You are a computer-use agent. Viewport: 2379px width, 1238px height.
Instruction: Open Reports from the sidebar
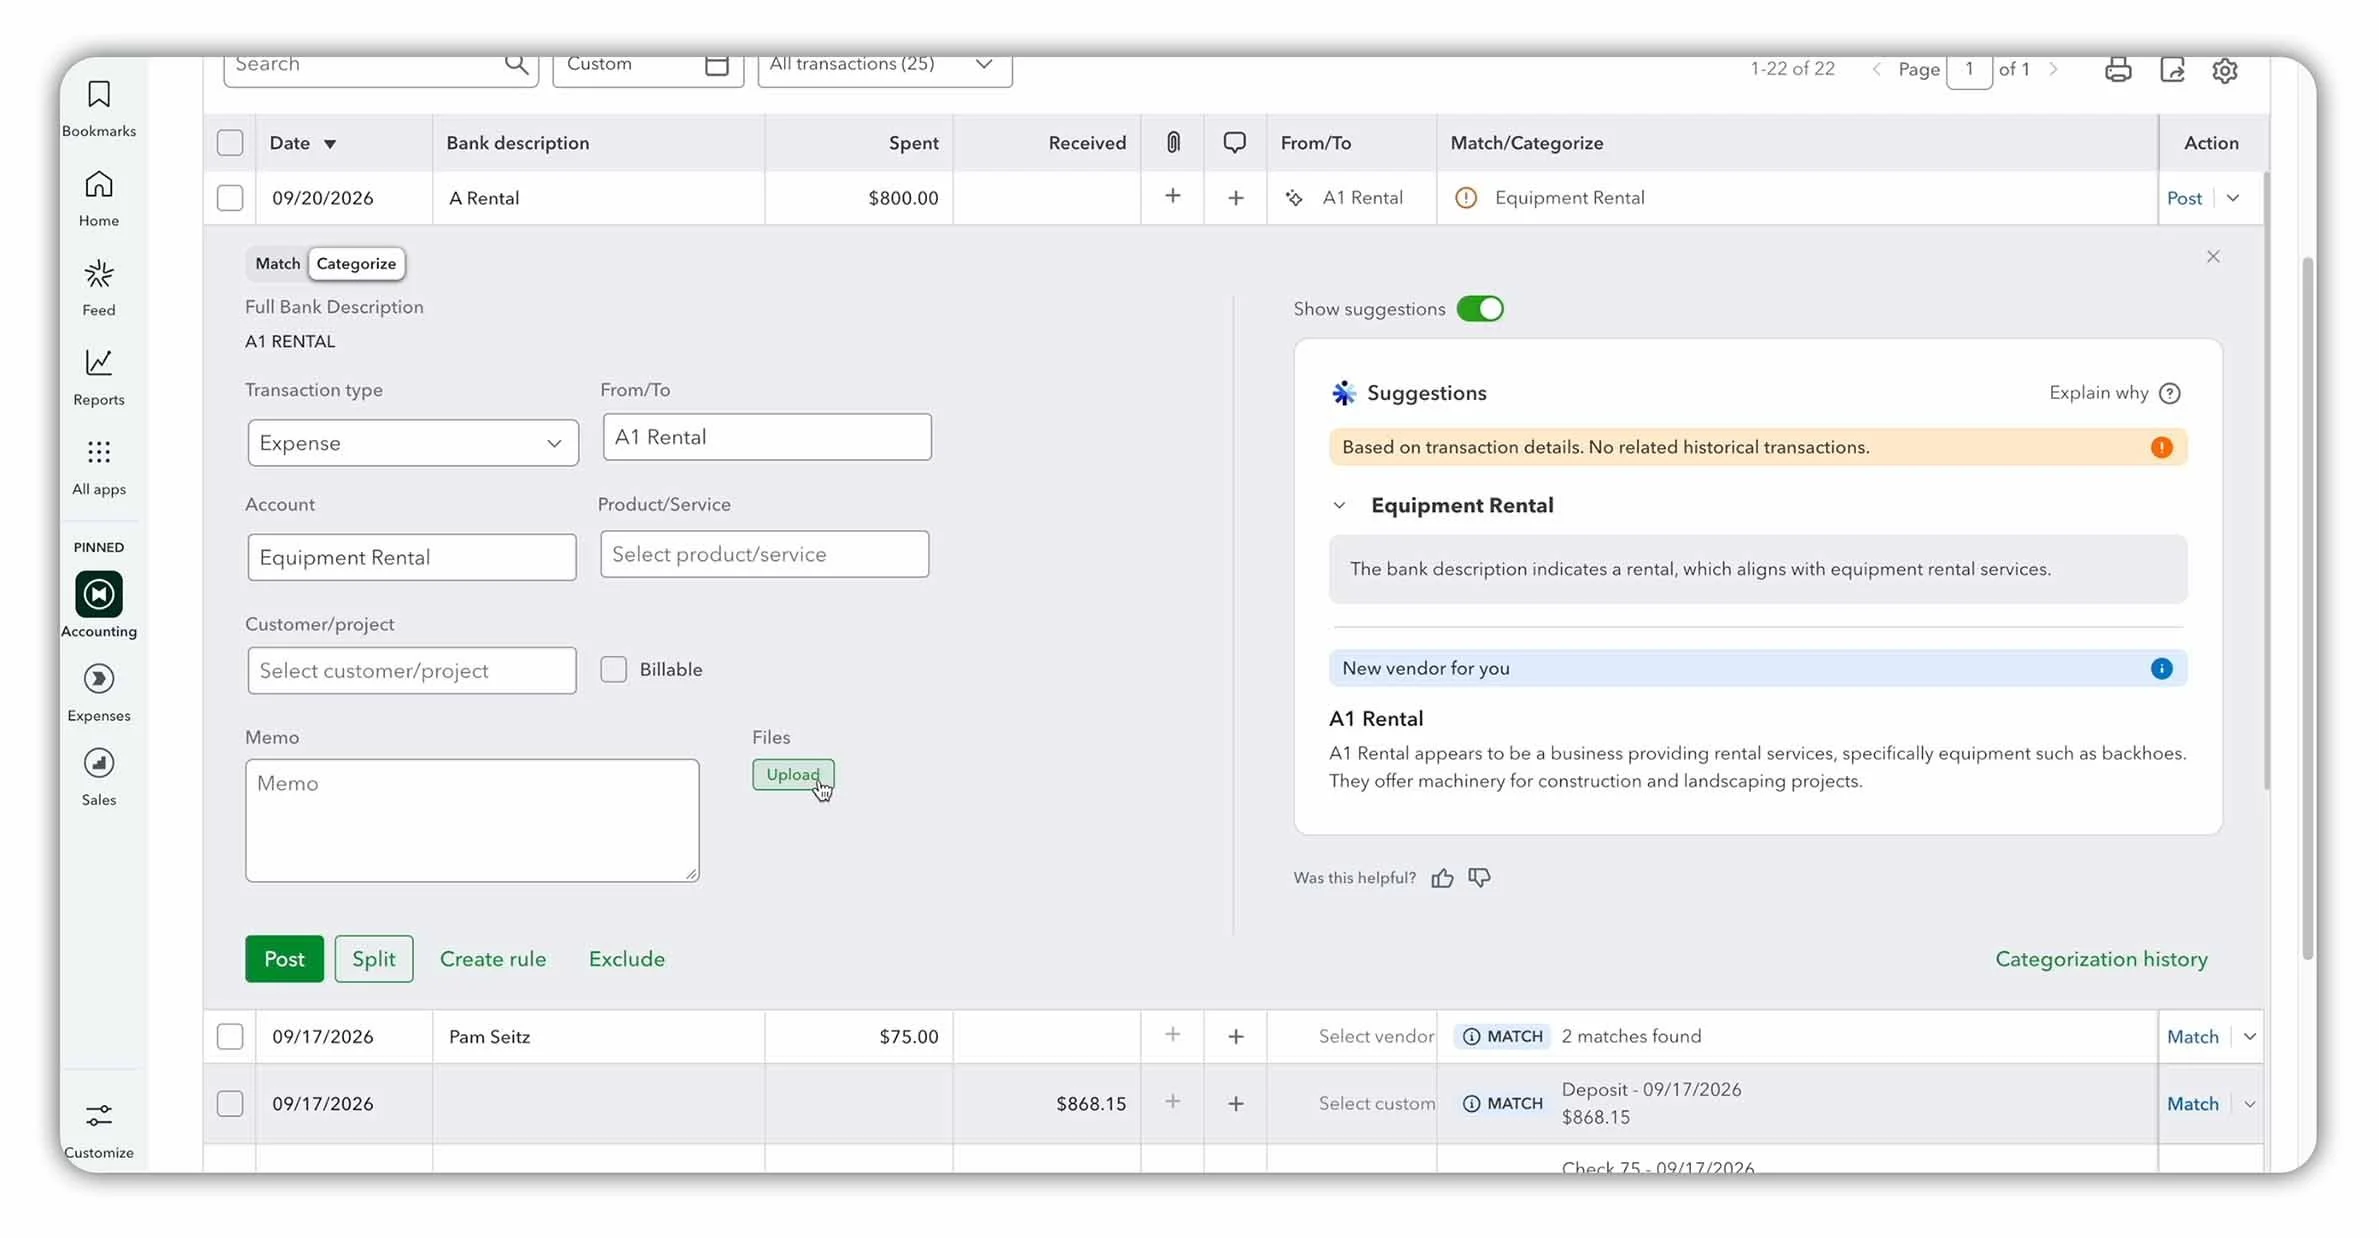tap(98, 377)
